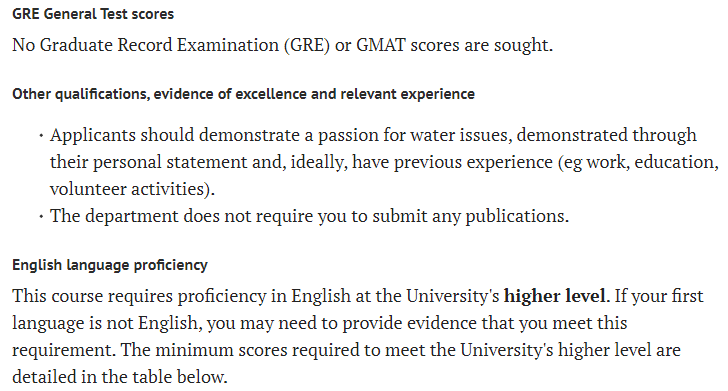Click 'University's higher level are' on third line
This screenshot has width=728, height=391.
pos(570,350)
